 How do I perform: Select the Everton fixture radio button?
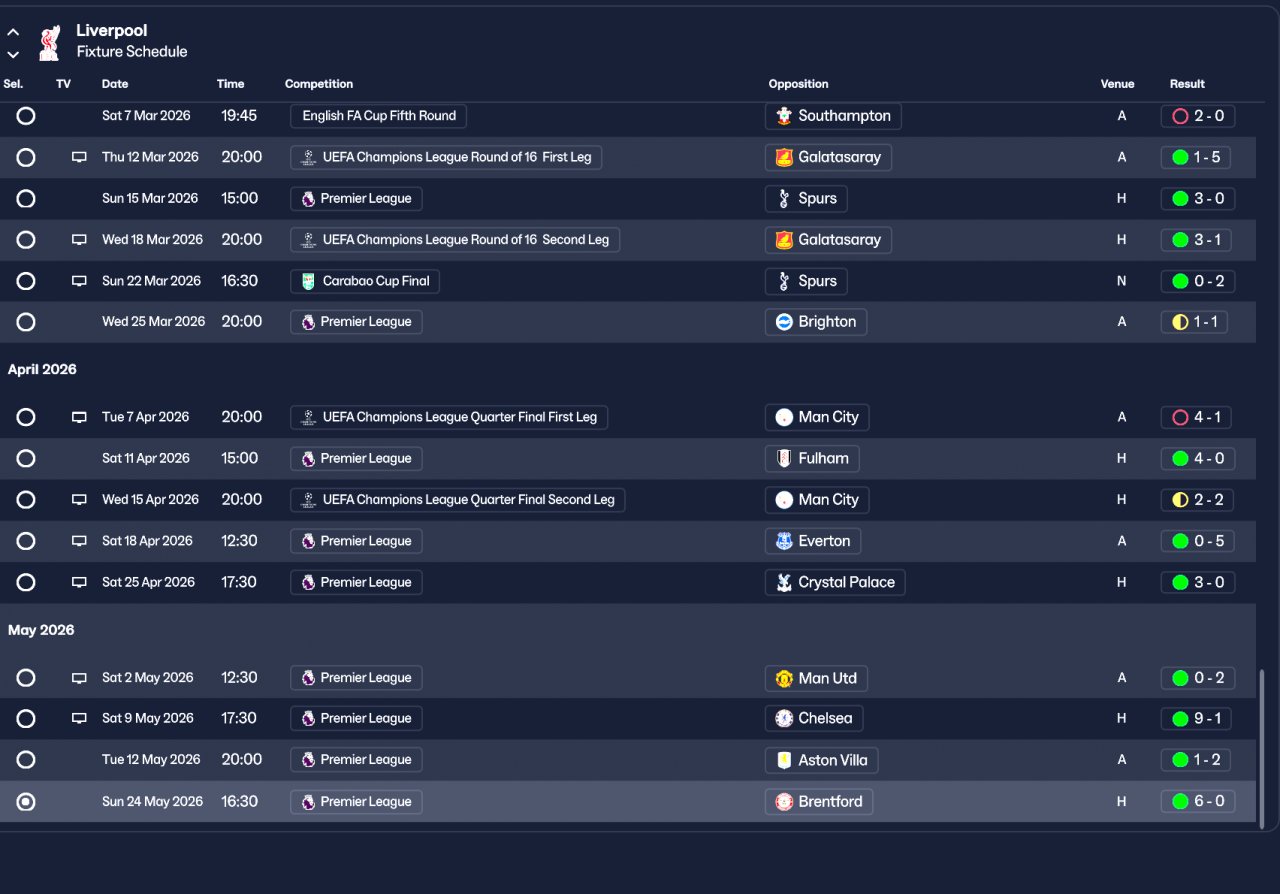[26, 541]
